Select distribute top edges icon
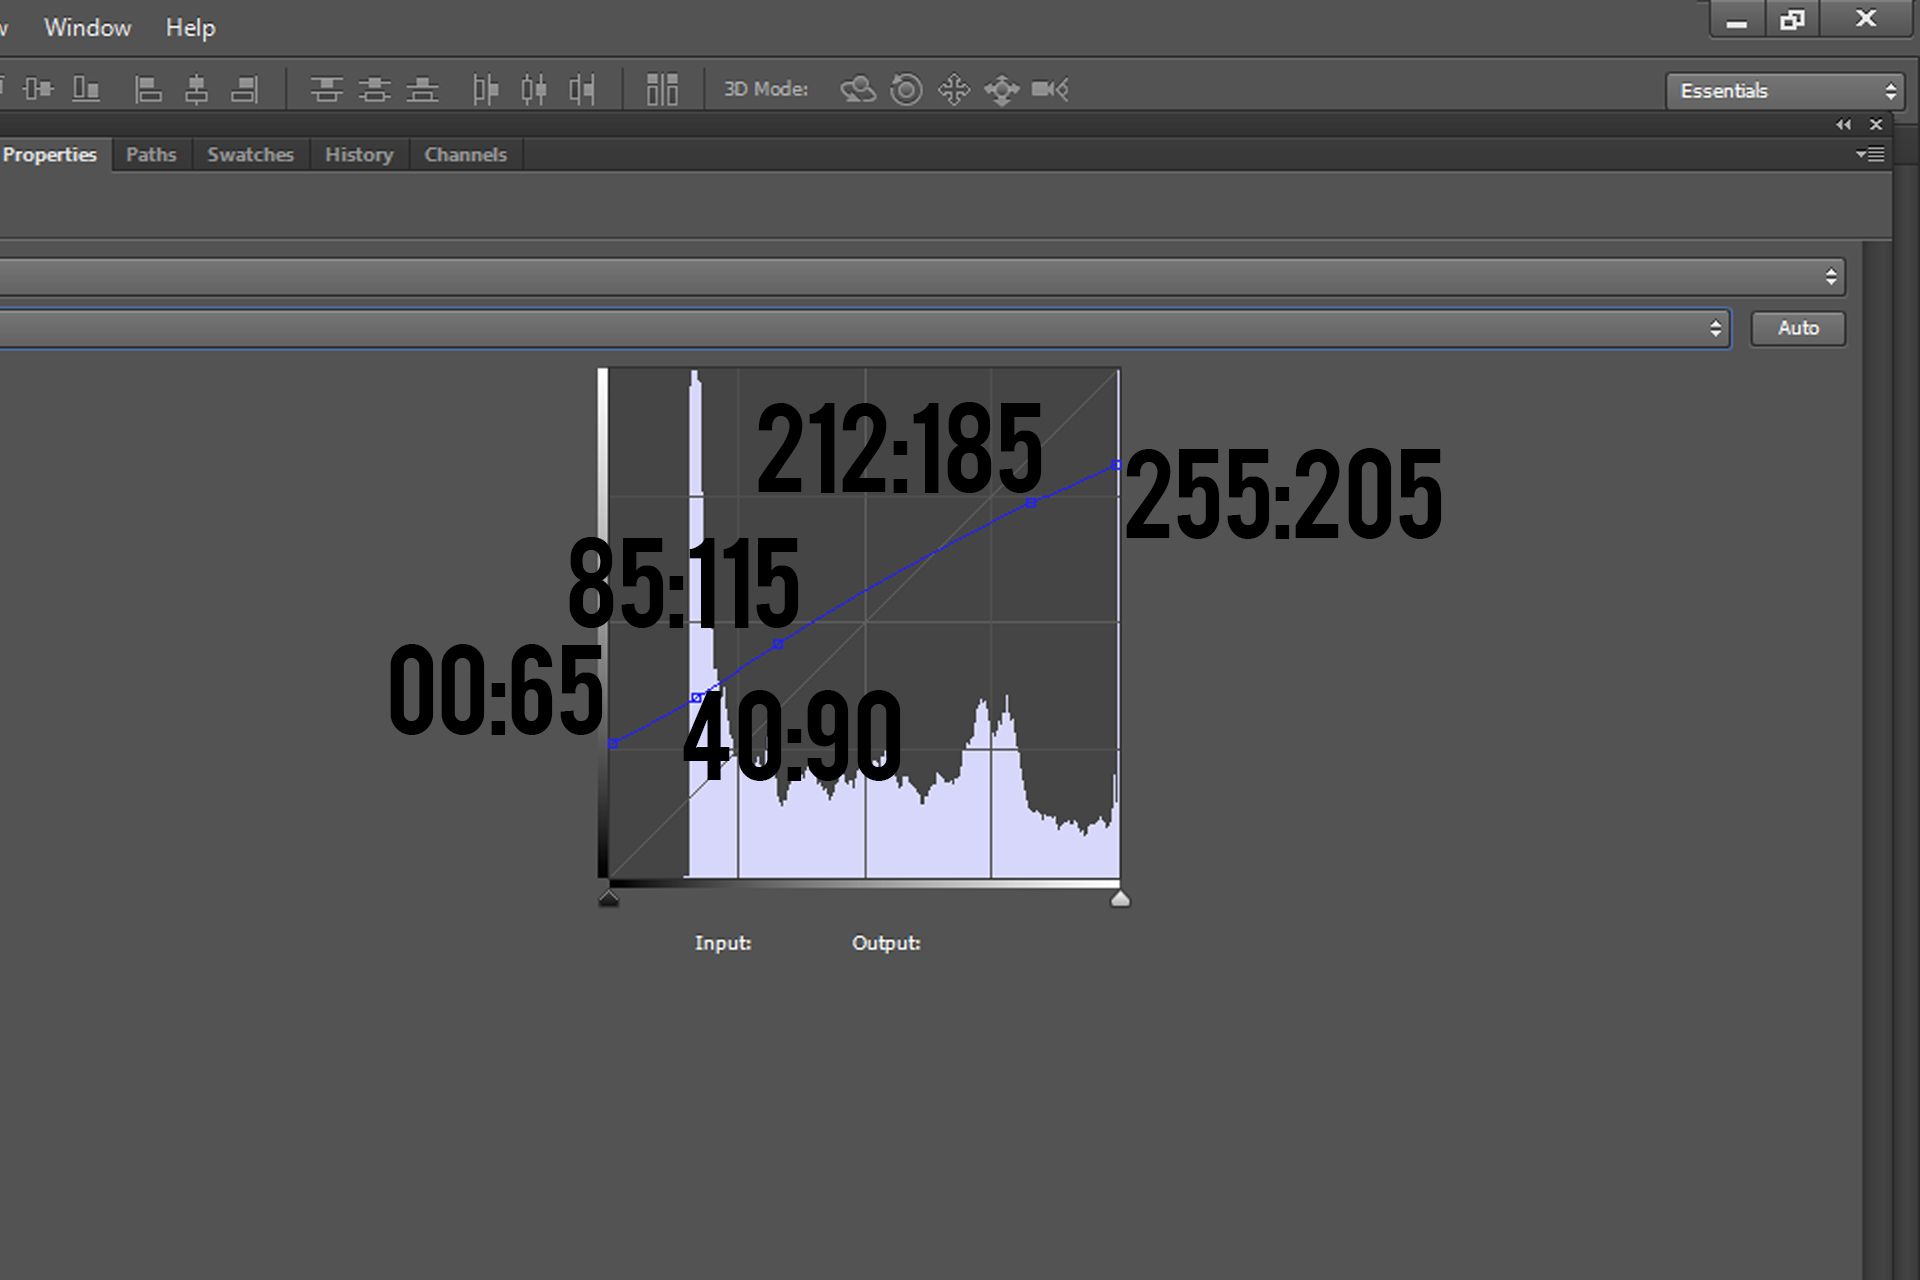The image size is (1920, 1280). click(x=326, y=89)
